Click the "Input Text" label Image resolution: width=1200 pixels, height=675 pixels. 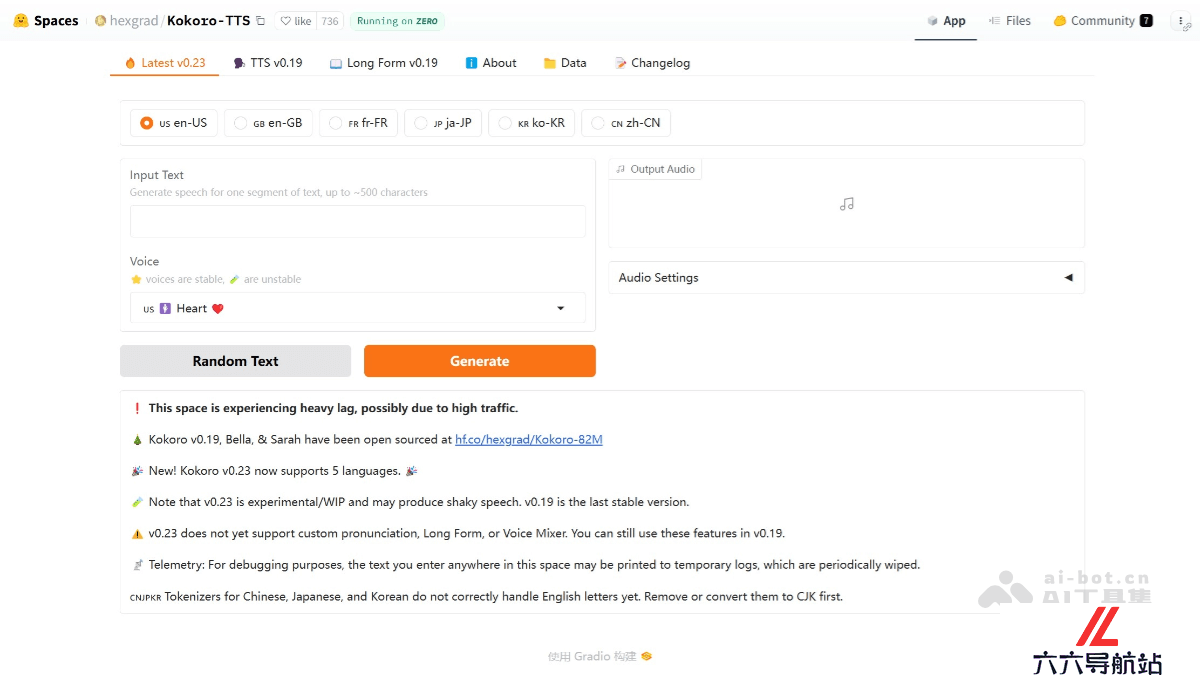tap(157, 175)
